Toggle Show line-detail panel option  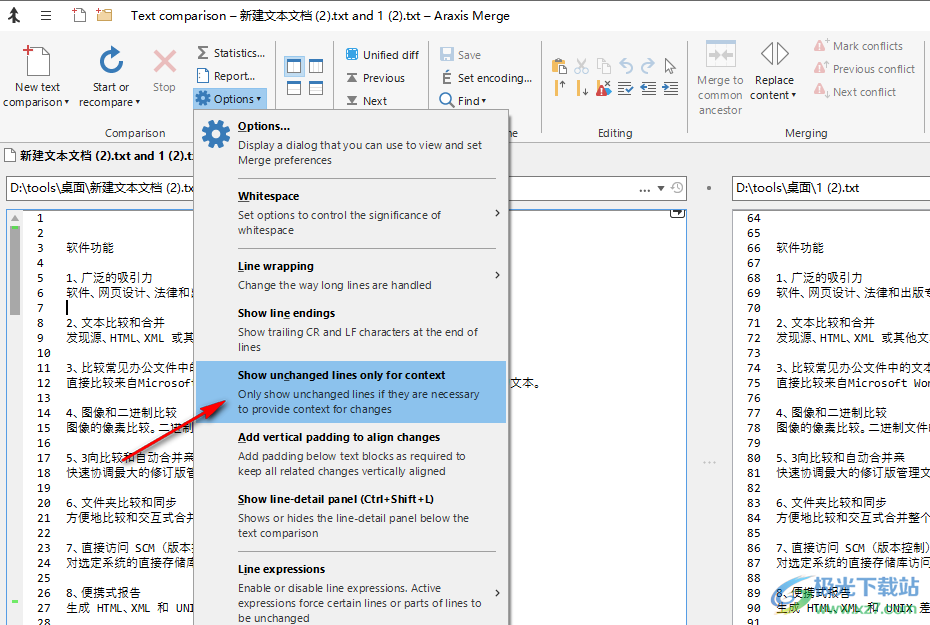(x=352, y=516)
